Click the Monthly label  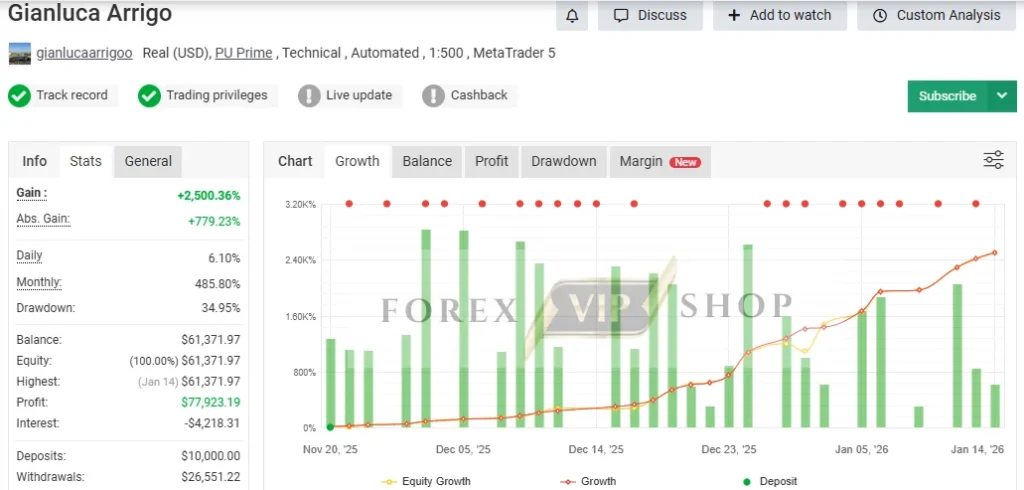39,282
